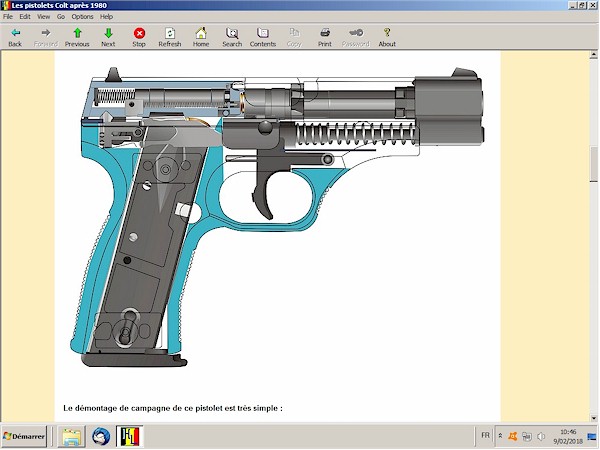600x450 pixels.
Task: Click the Démarrer start button
Action: [25, 437]
